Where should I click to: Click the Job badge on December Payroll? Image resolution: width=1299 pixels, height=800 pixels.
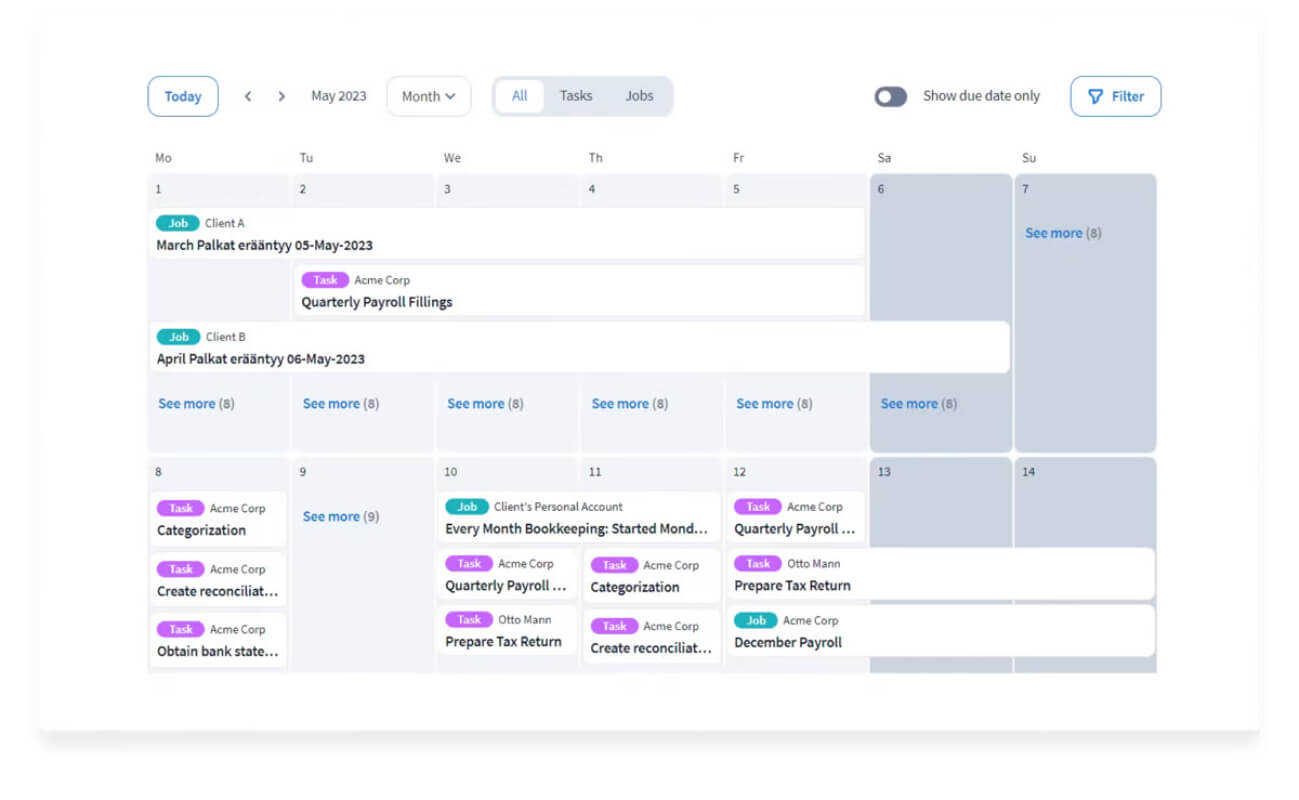[x=756, y=620]
